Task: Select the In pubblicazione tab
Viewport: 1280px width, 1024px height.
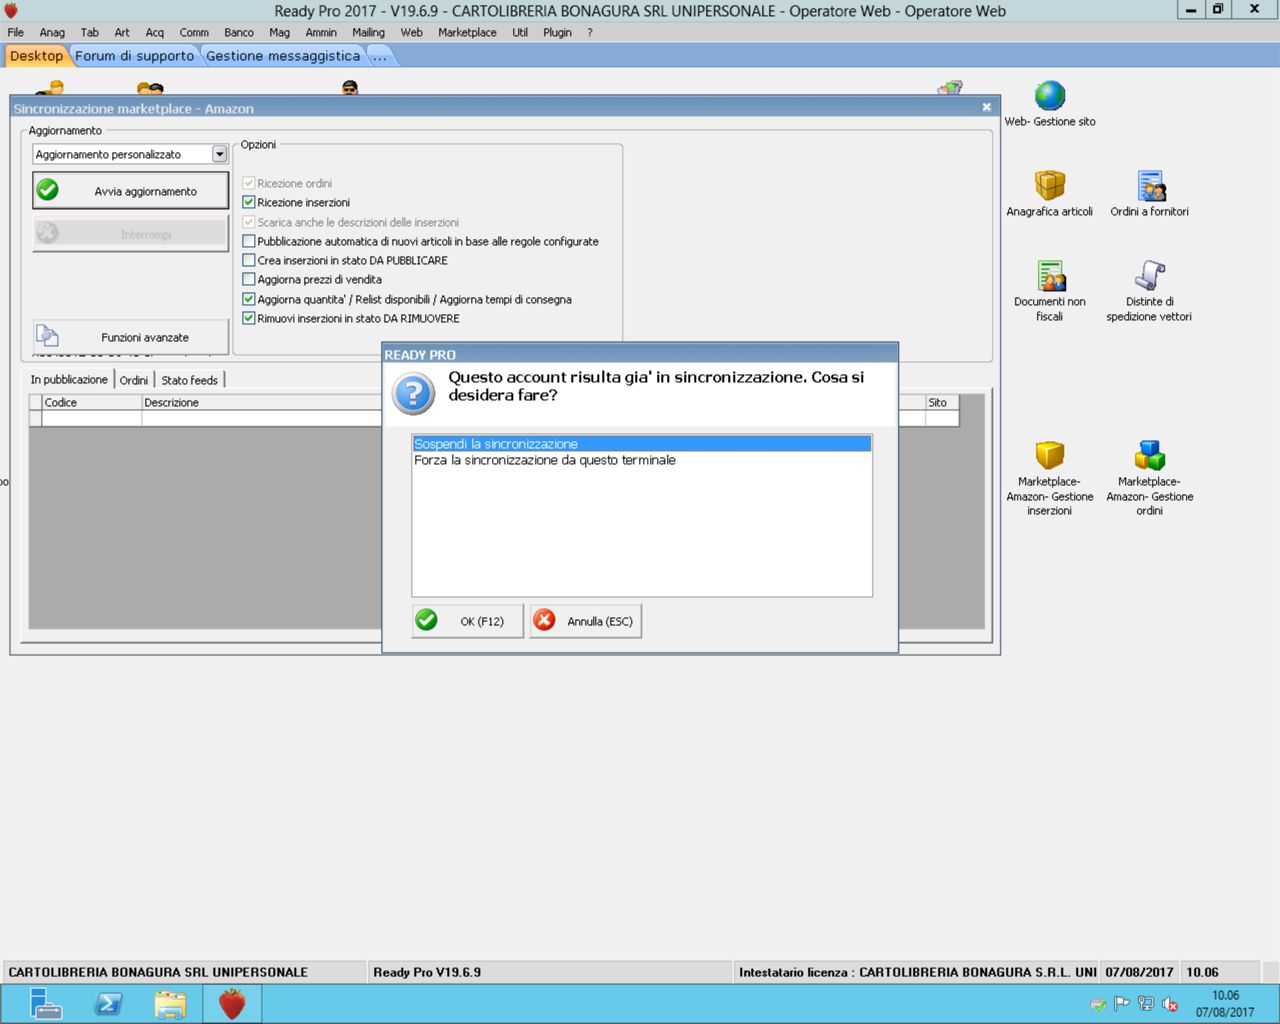Action: pos(69,380)
